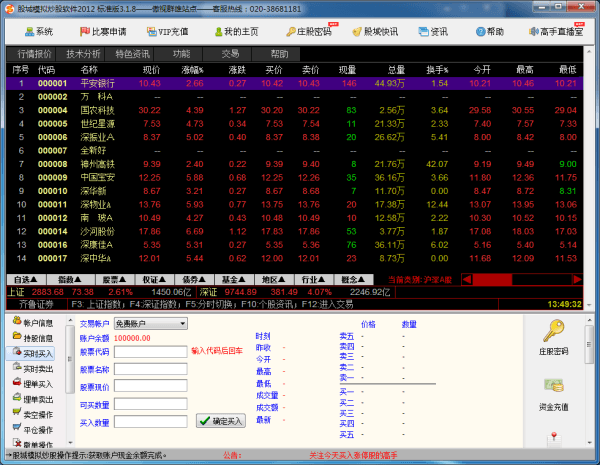
Task: Open the 帮助 menu in black bar
Action: pyautogui.click(x=276, y=54)
